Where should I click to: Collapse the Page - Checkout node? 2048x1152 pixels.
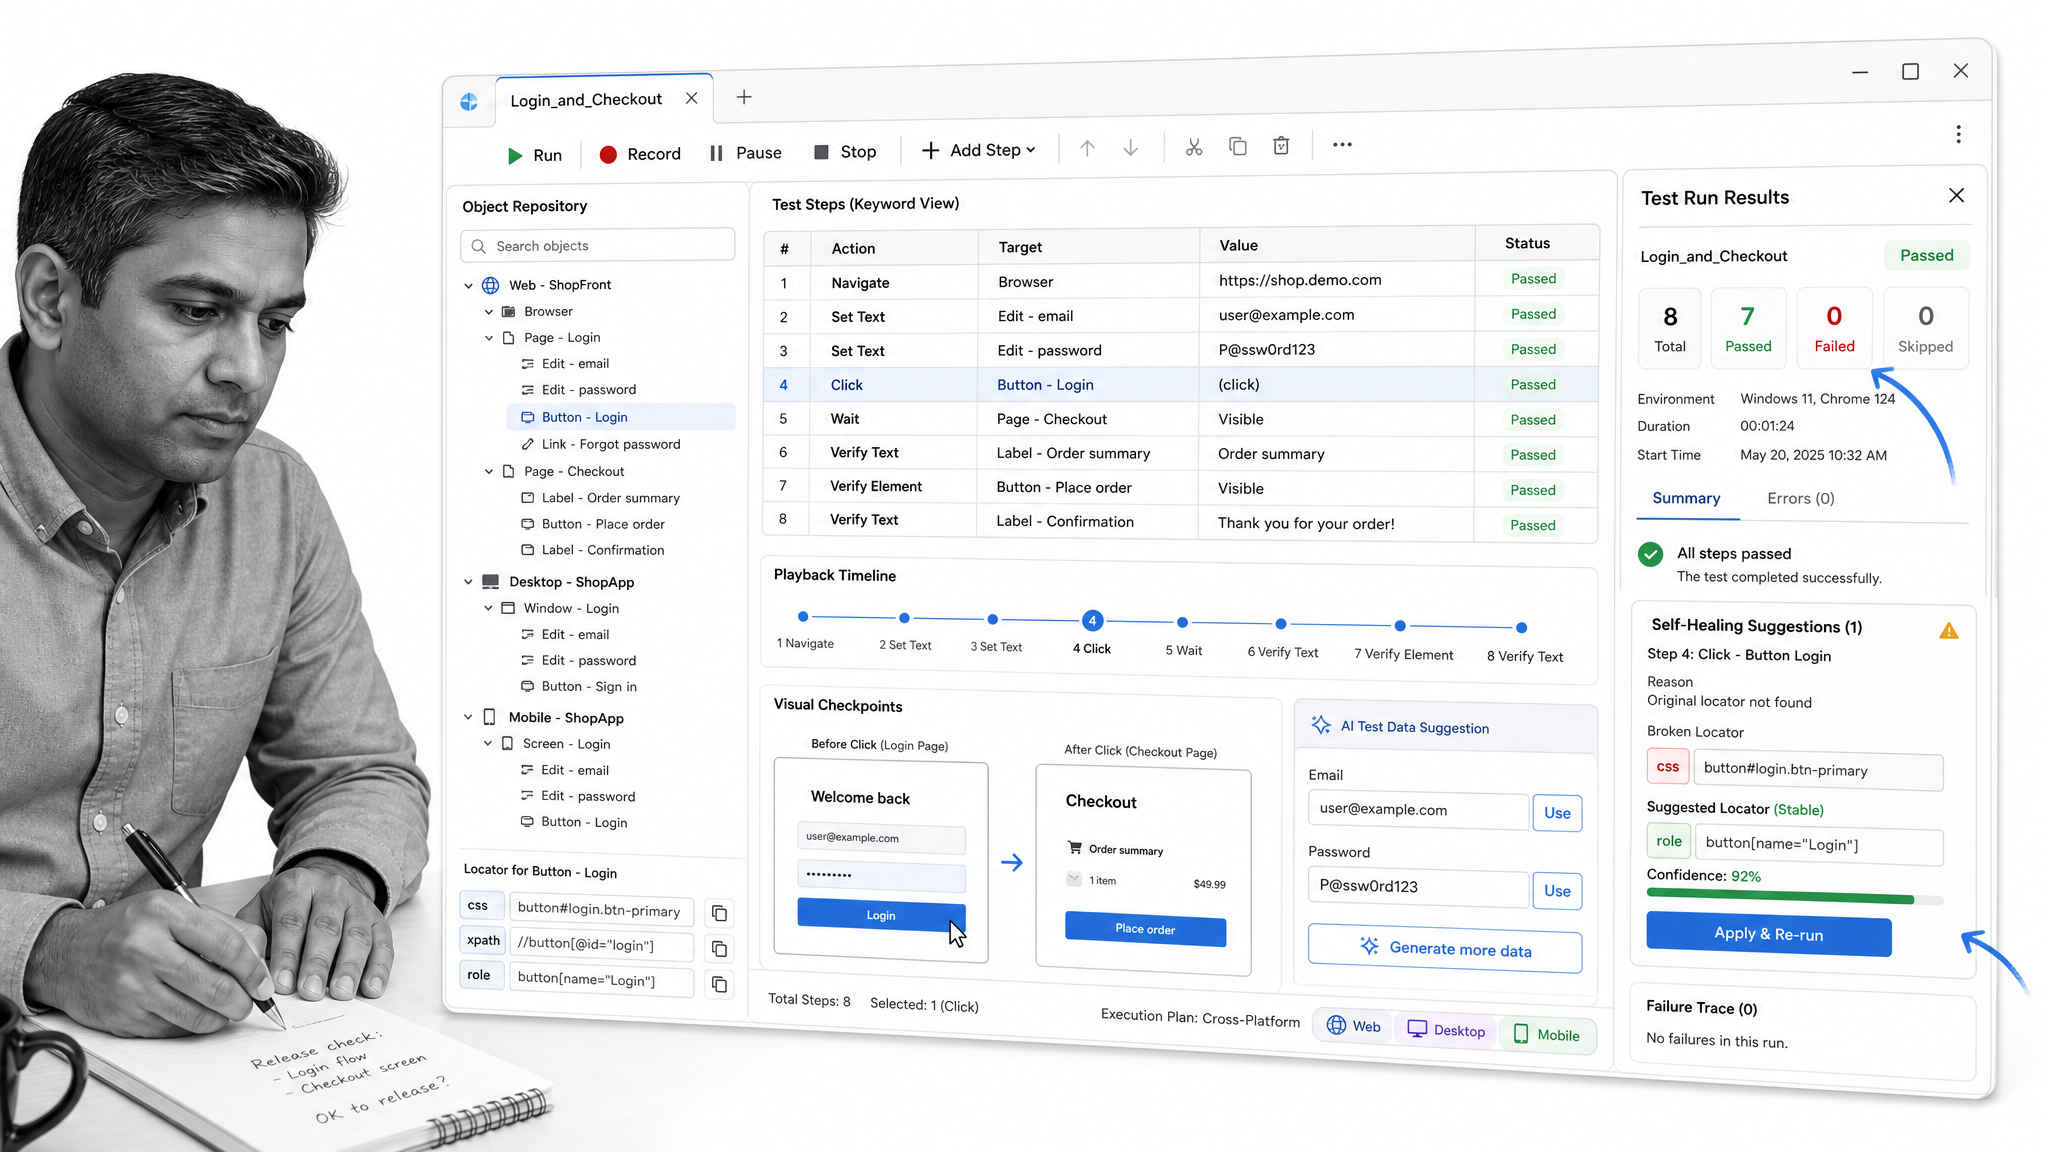tap(489, 472)
